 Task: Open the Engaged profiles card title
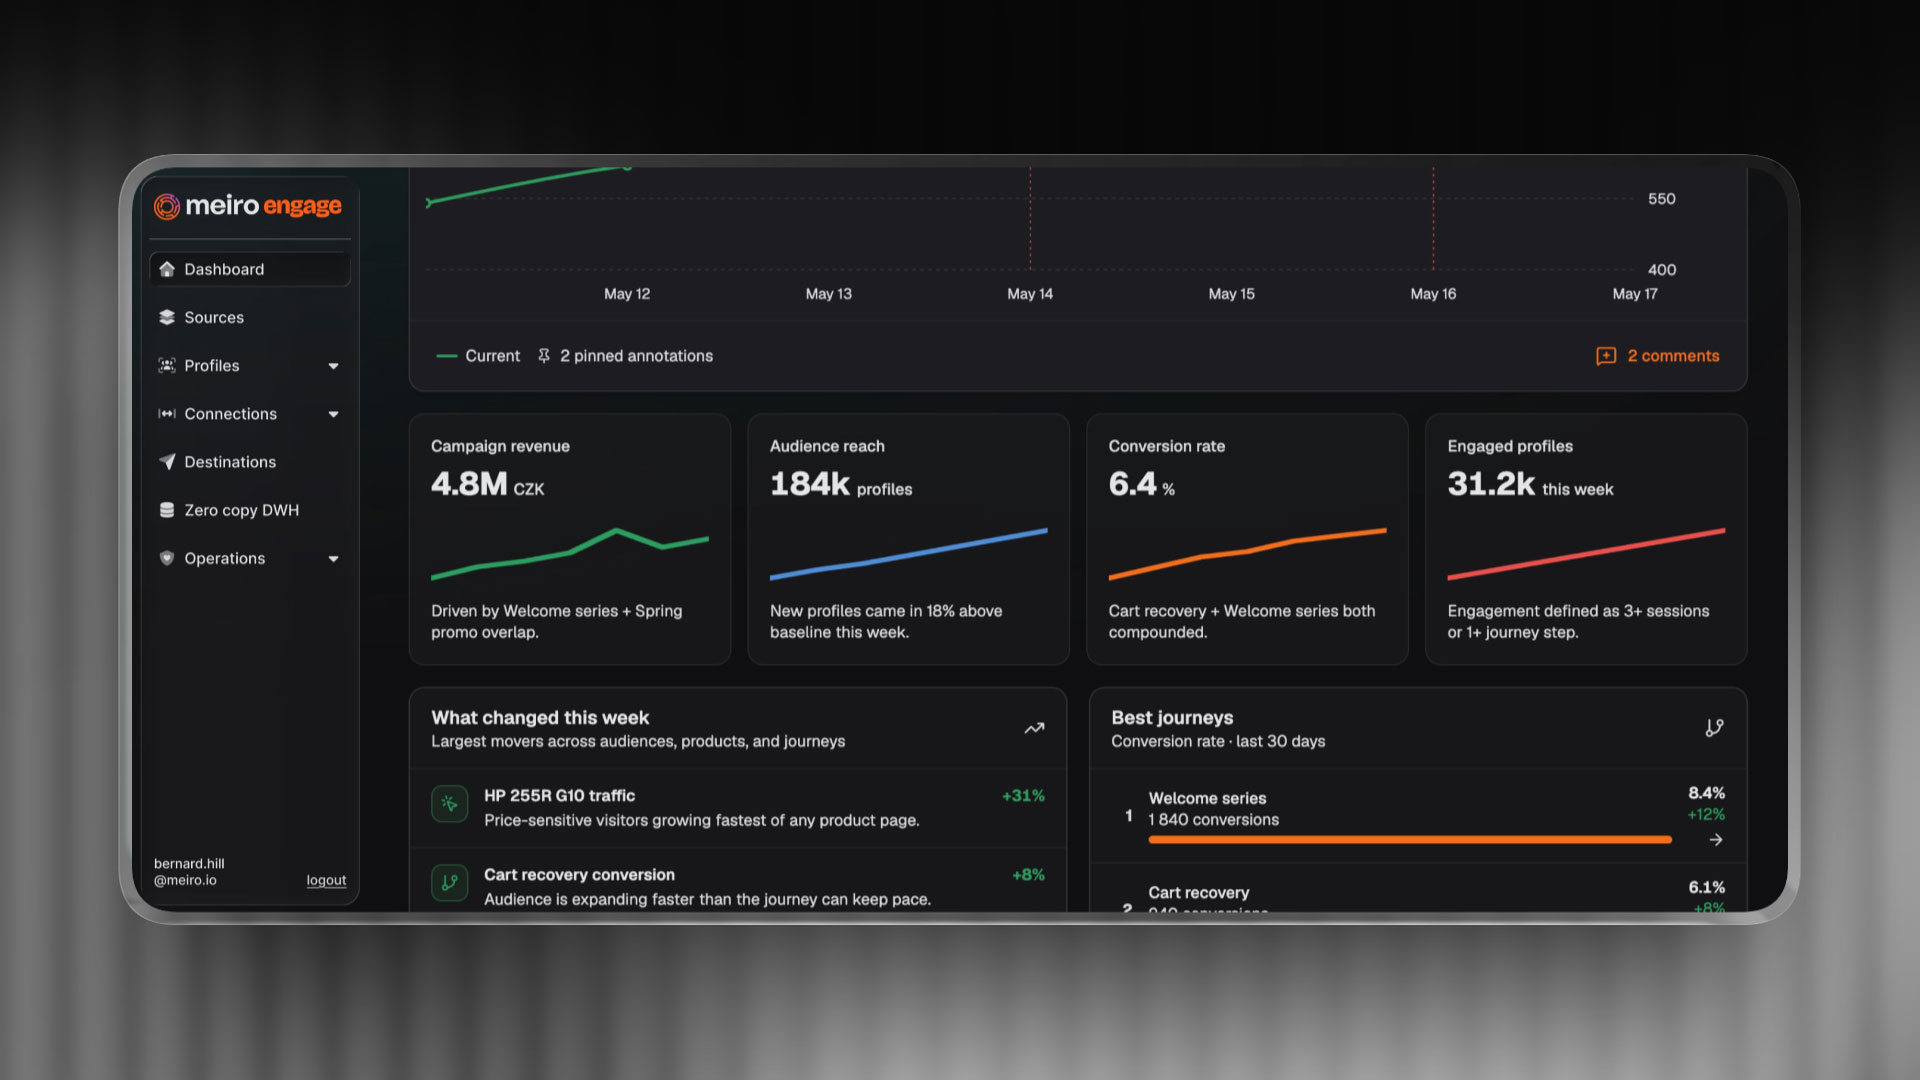coord(1510,446)
